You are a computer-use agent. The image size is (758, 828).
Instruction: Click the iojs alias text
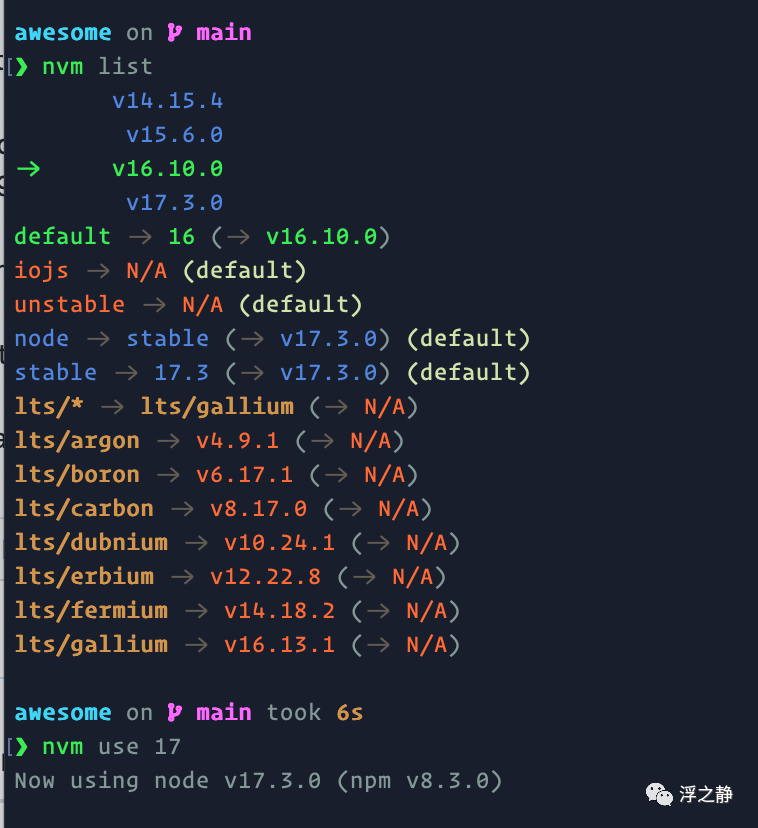[x=42, y=270]
